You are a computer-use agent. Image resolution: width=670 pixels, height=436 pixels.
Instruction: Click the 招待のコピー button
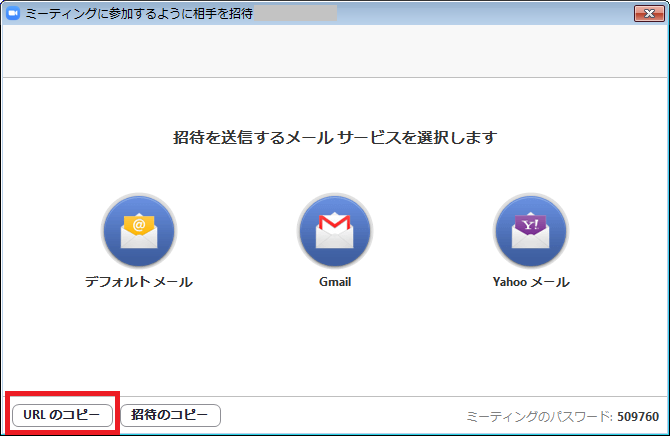170,415
